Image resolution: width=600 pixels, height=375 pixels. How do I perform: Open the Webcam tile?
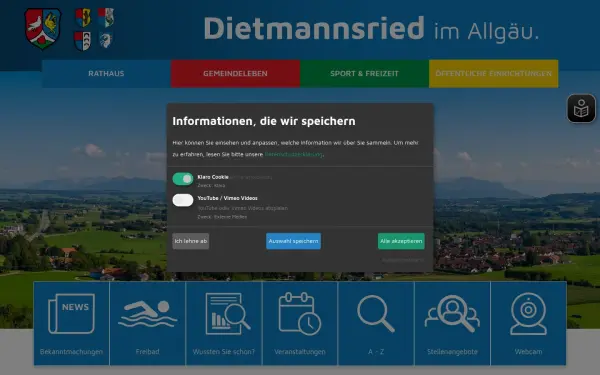pyautogui.click(x=528, y=323)
